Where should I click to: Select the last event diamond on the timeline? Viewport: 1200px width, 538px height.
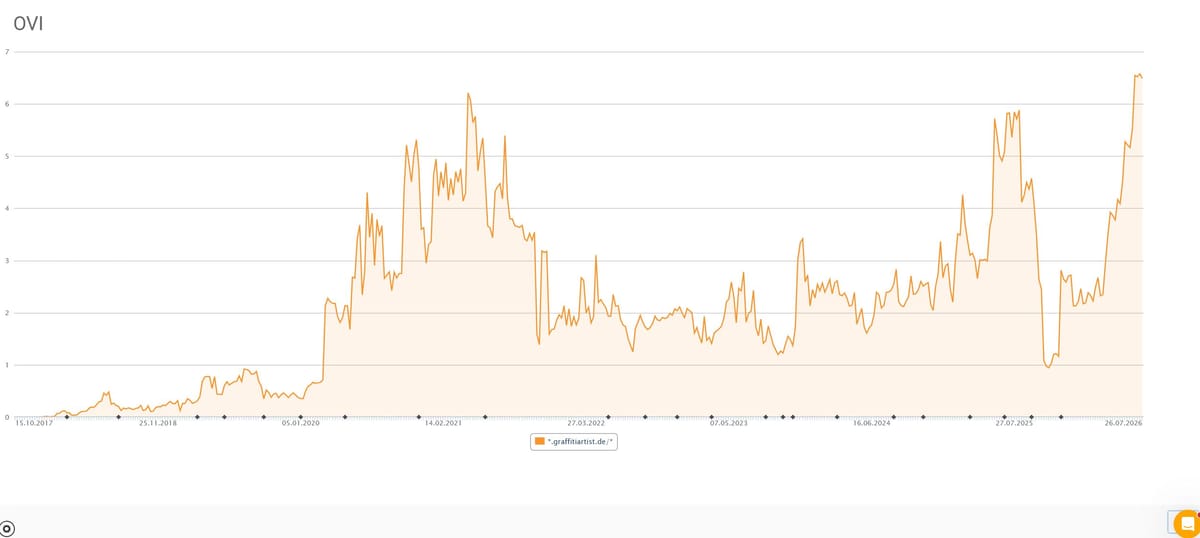(1061, 417)
